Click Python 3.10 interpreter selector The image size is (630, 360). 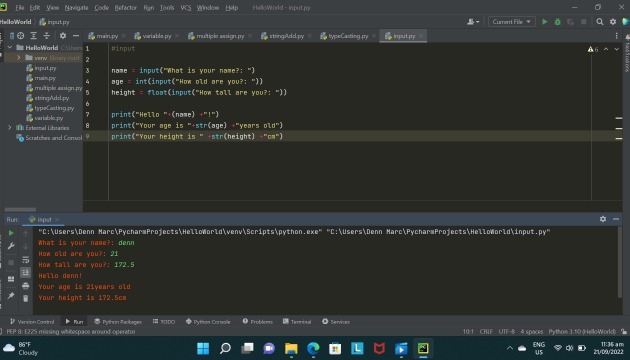click(x=582, y=331)
